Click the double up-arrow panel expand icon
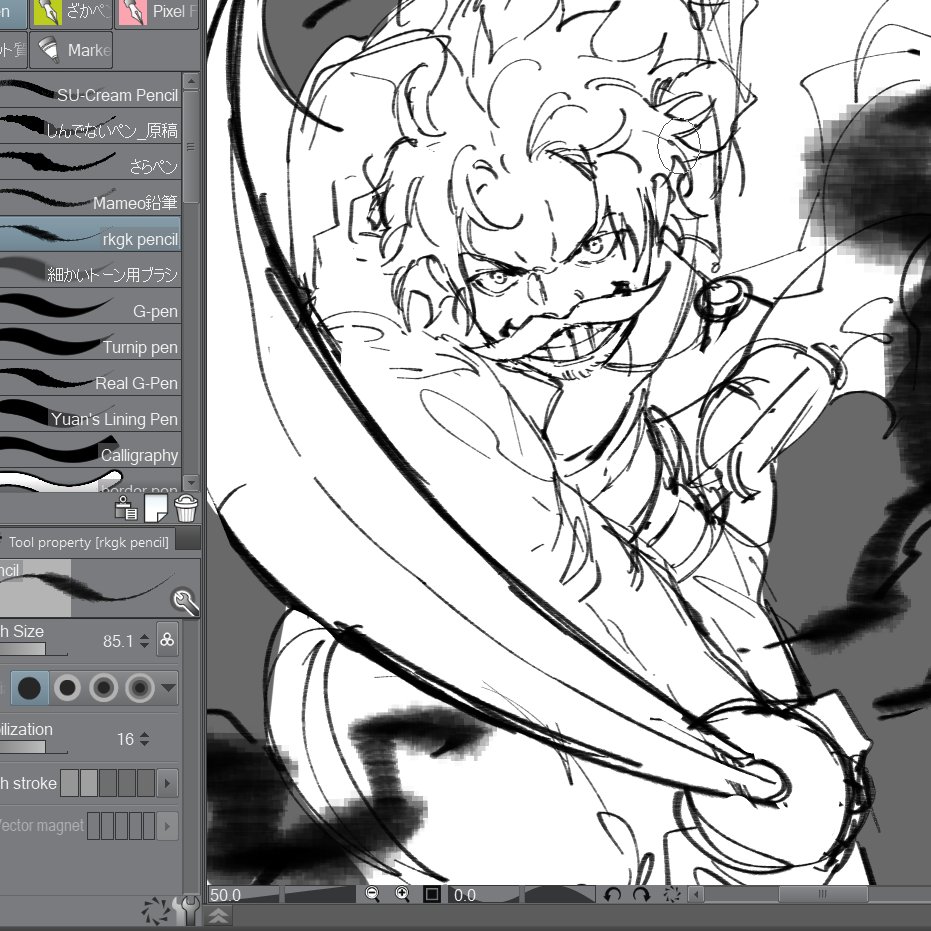This screenshot has width=931, height=931. pos(219,916)
